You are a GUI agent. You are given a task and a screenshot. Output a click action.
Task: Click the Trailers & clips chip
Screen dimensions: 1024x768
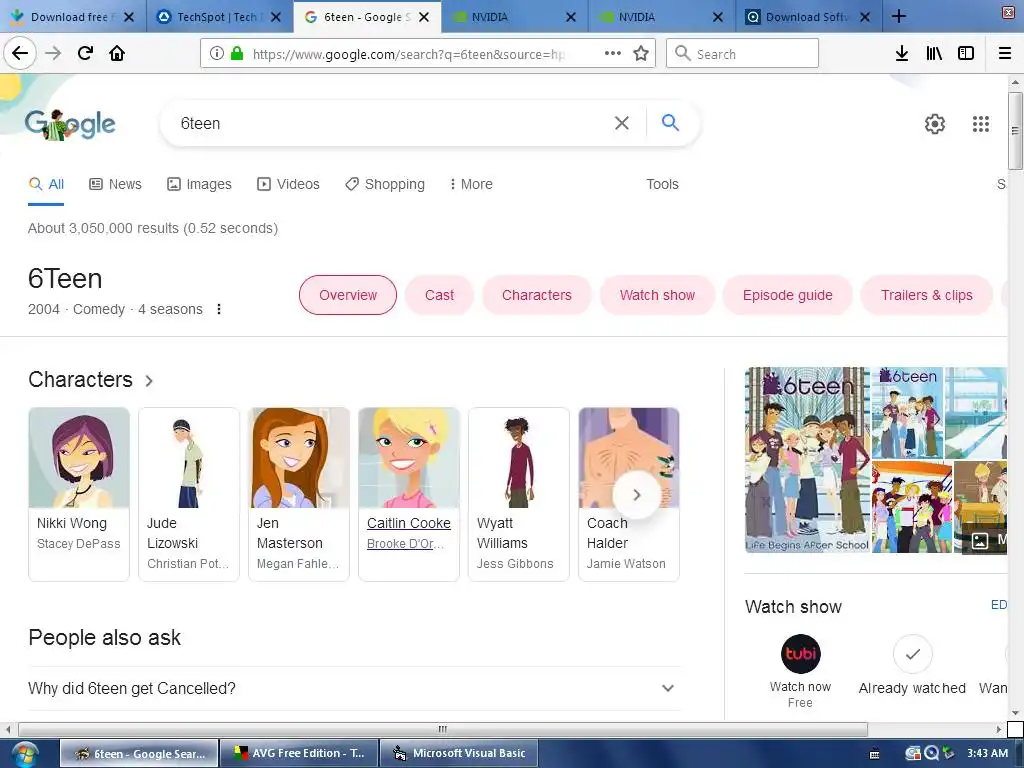click(x=927, y=295)
